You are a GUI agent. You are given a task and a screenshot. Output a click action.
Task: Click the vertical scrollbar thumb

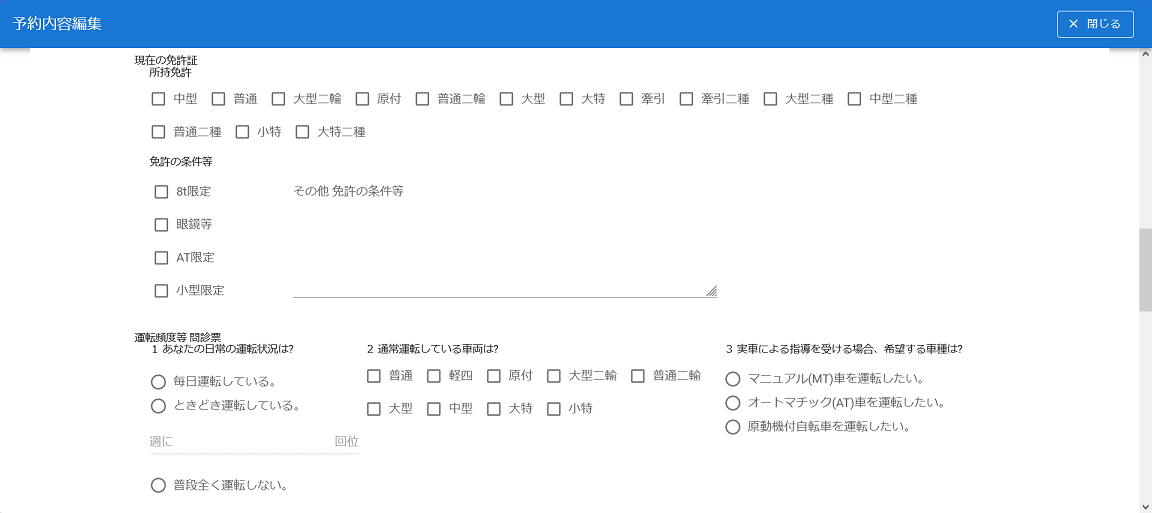click(1145, 270)
